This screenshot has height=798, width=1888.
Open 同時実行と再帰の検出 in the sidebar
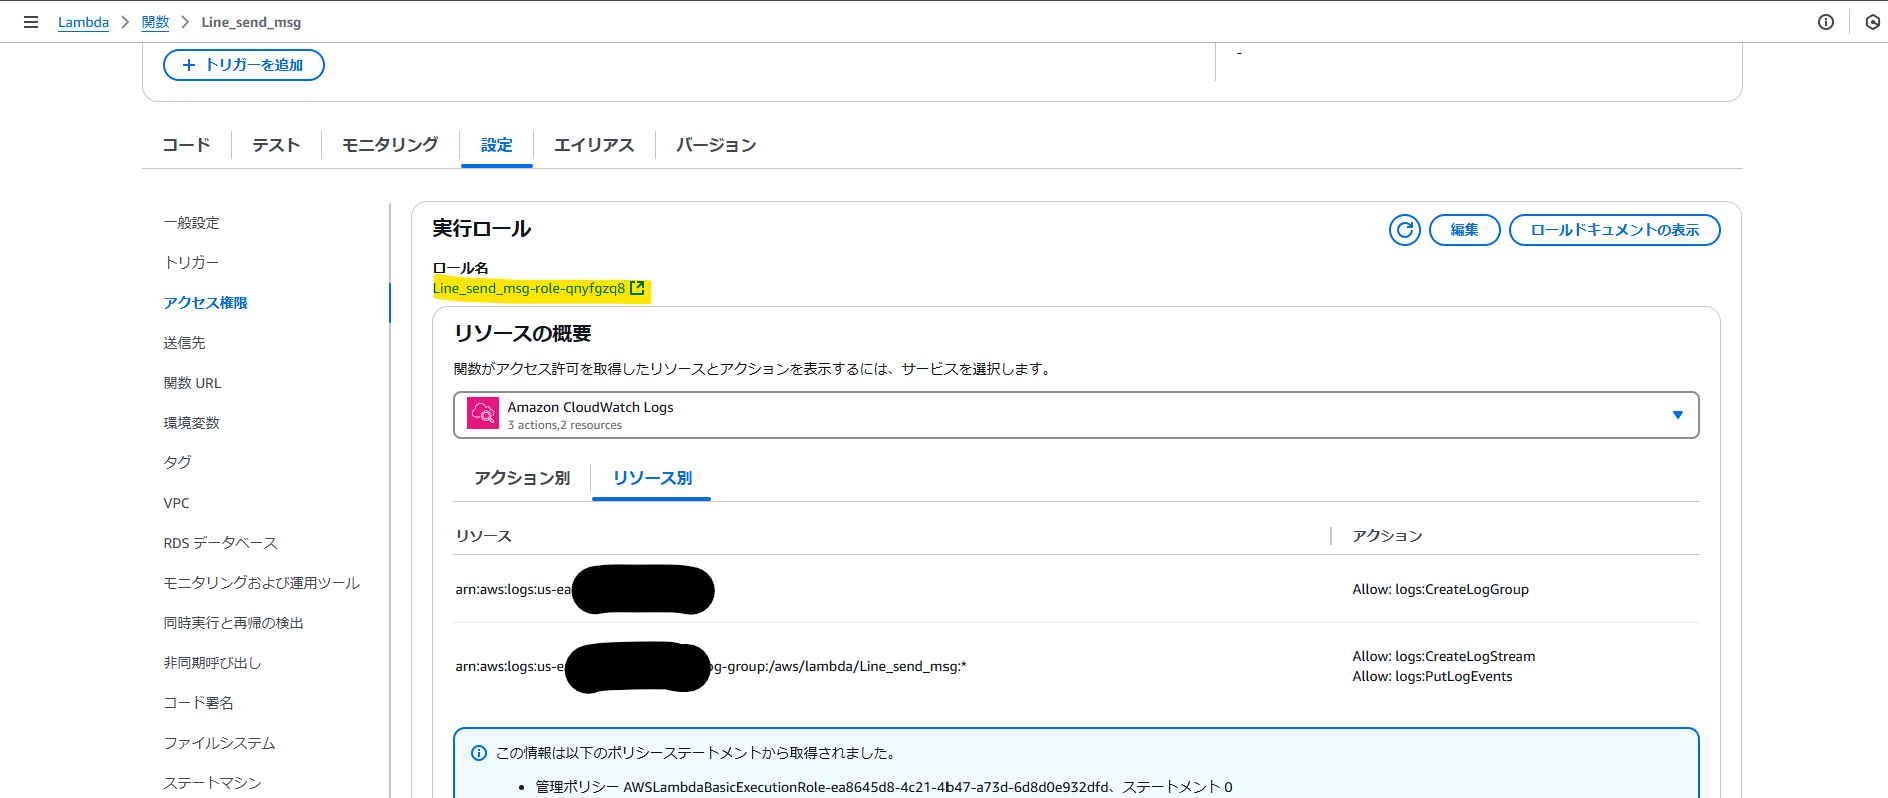tap(234, 623)
